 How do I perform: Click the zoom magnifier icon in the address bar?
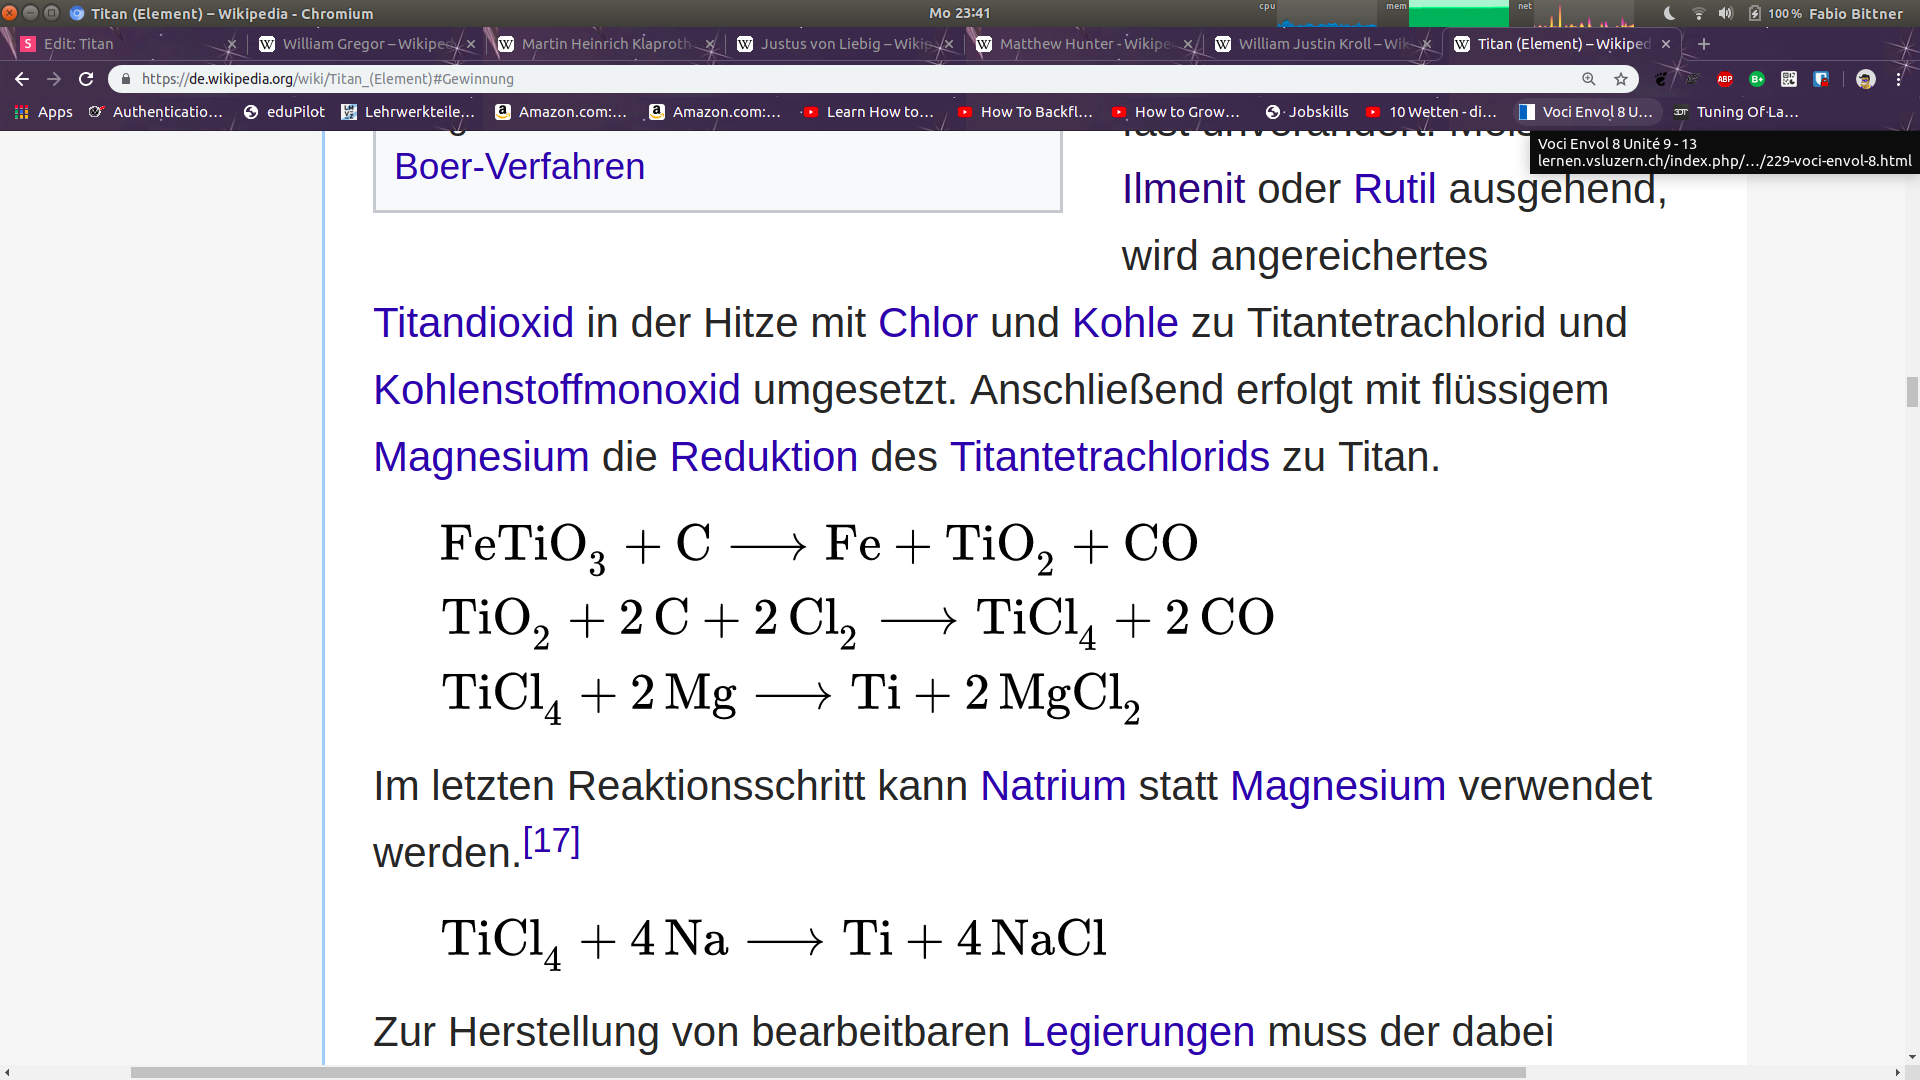(1589, 79)
